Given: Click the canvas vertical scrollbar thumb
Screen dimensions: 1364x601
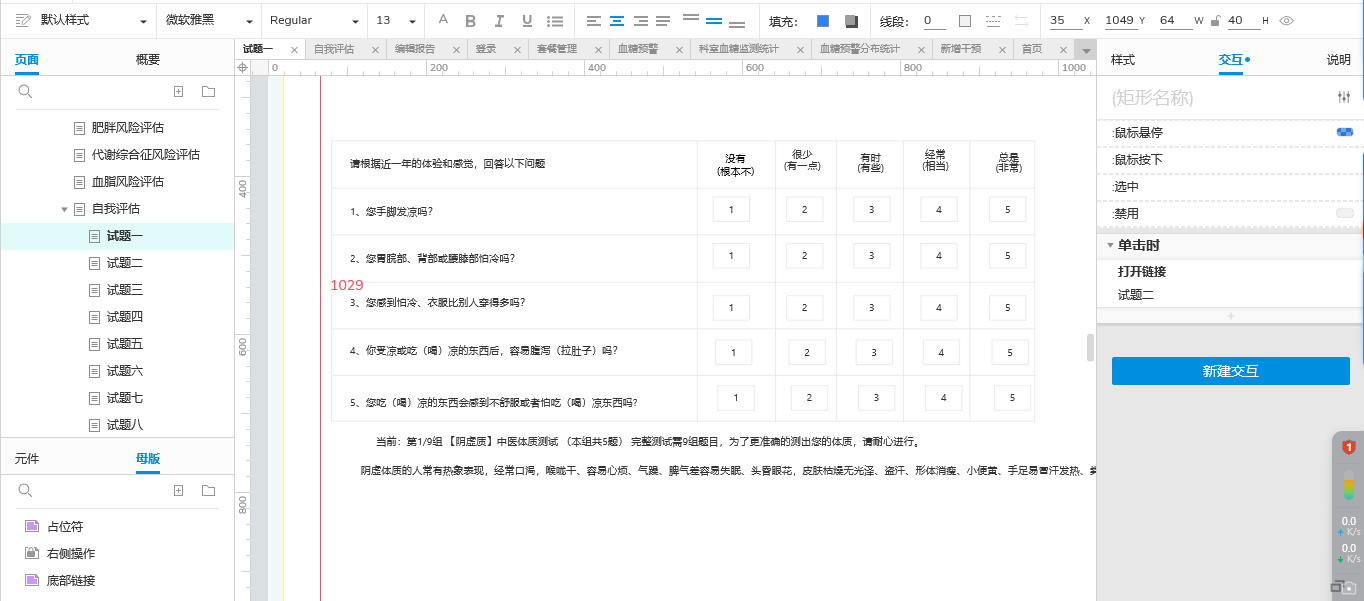Looking at the screenshot, I should click(x=1091, y=347).
